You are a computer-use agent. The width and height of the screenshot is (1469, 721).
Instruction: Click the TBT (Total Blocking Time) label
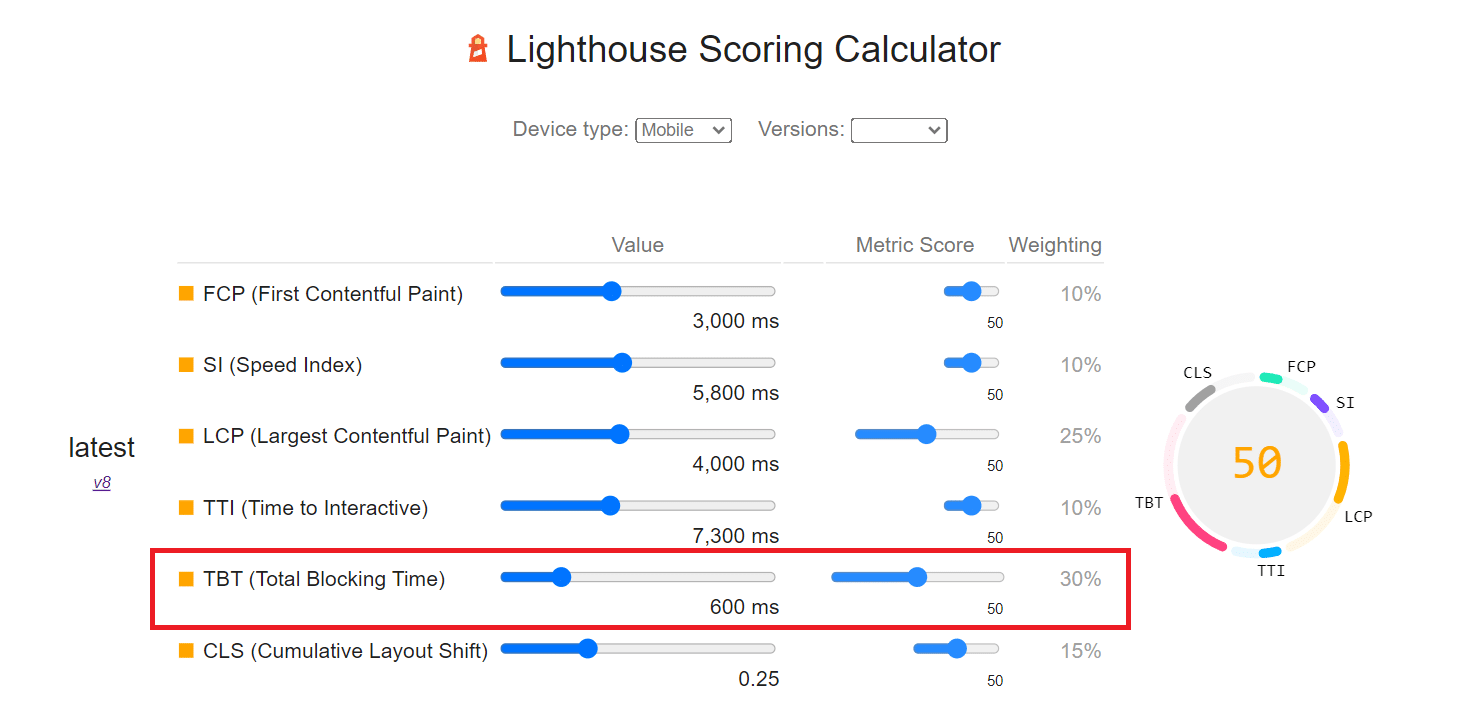[x=324, y=579]
